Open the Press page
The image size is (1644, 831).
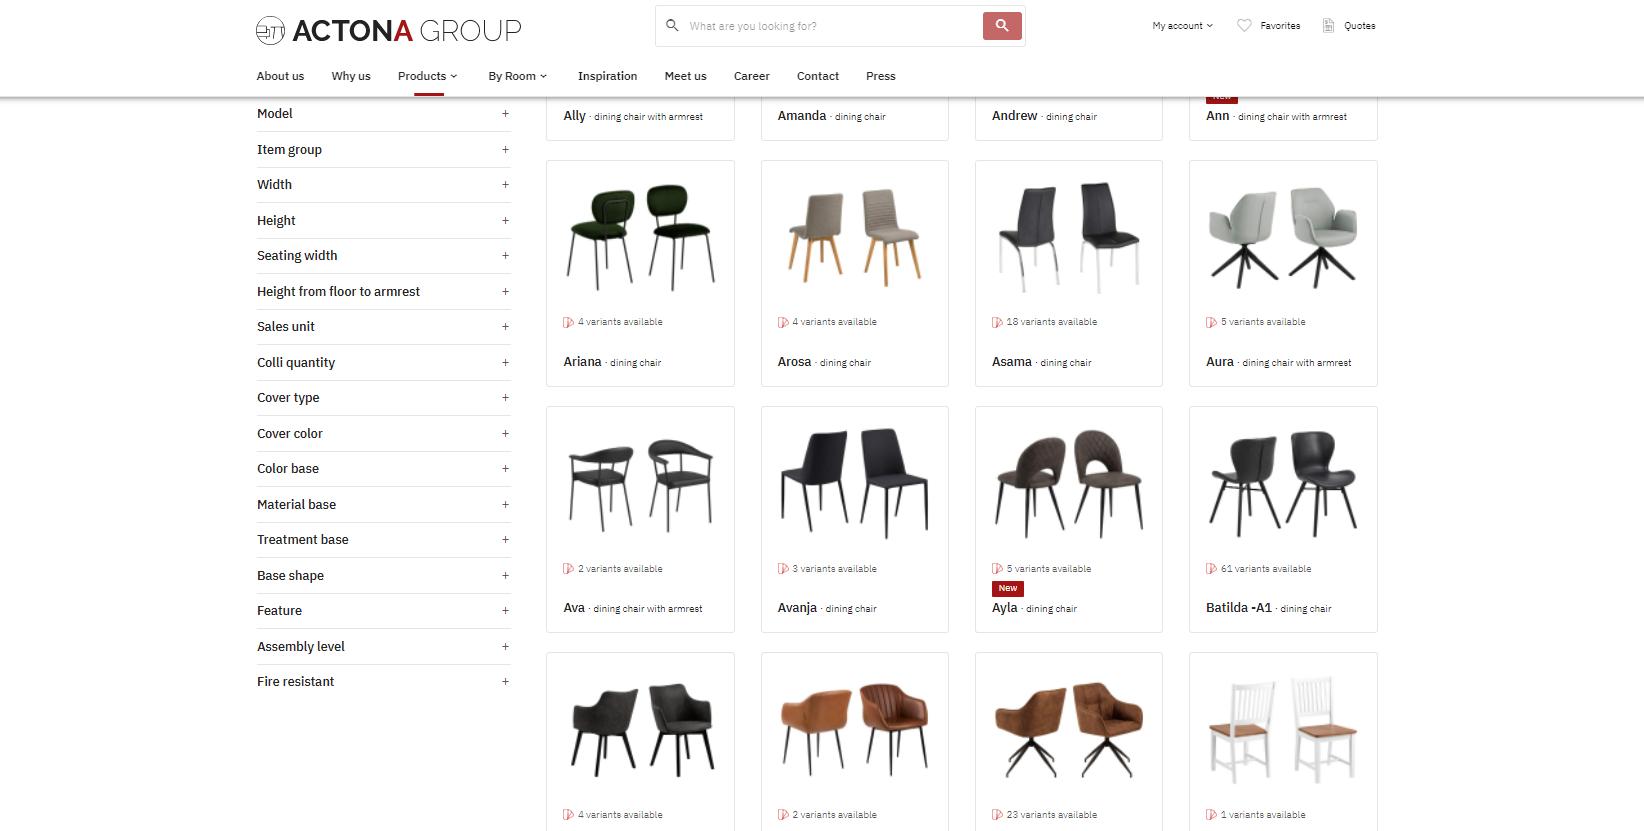pyautogui.click(x=881, y=76)
